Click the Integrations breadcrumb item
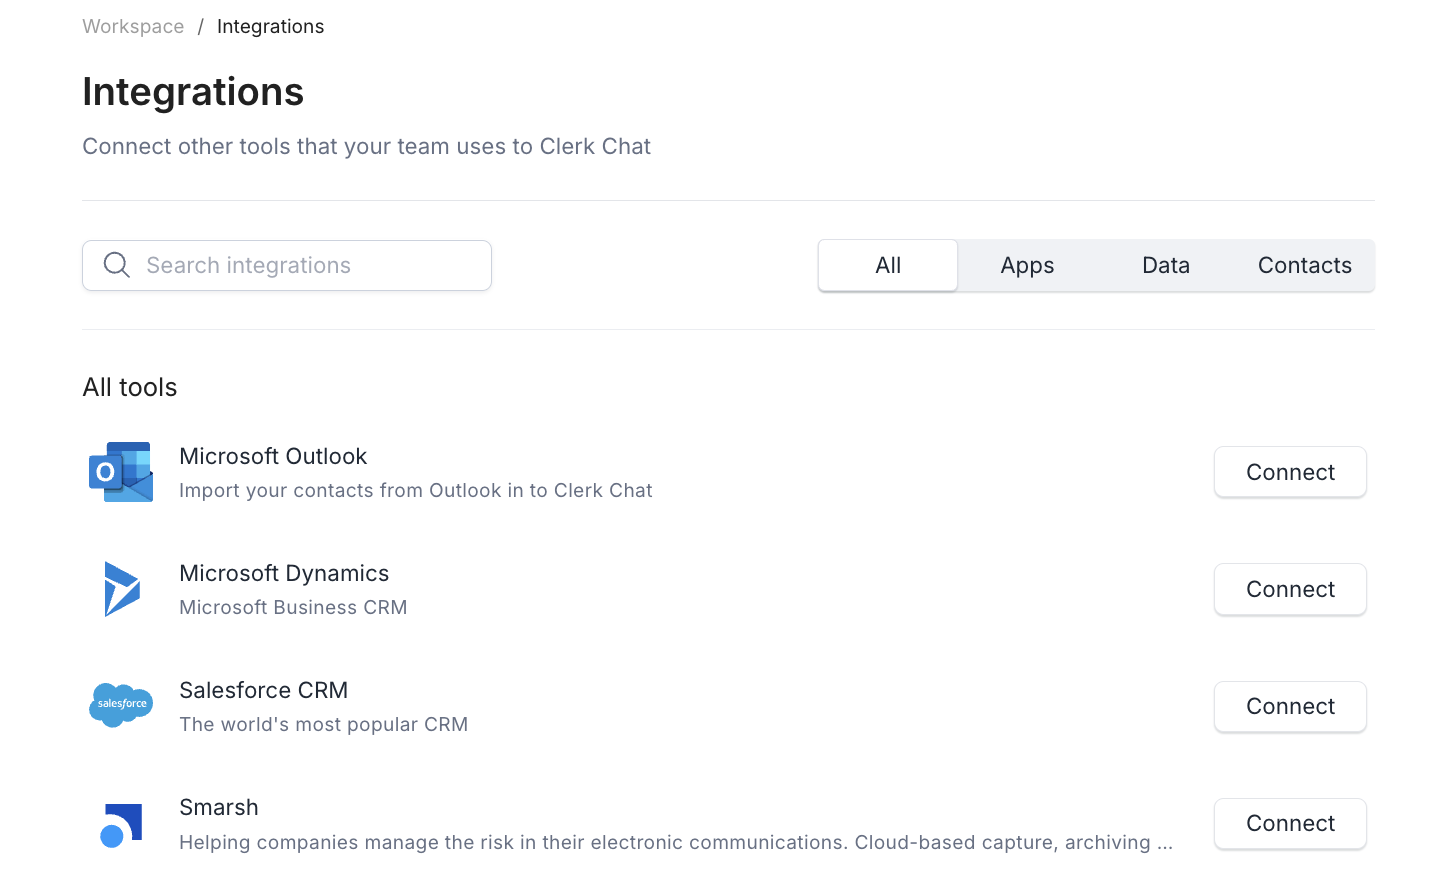 pos(270,26)
